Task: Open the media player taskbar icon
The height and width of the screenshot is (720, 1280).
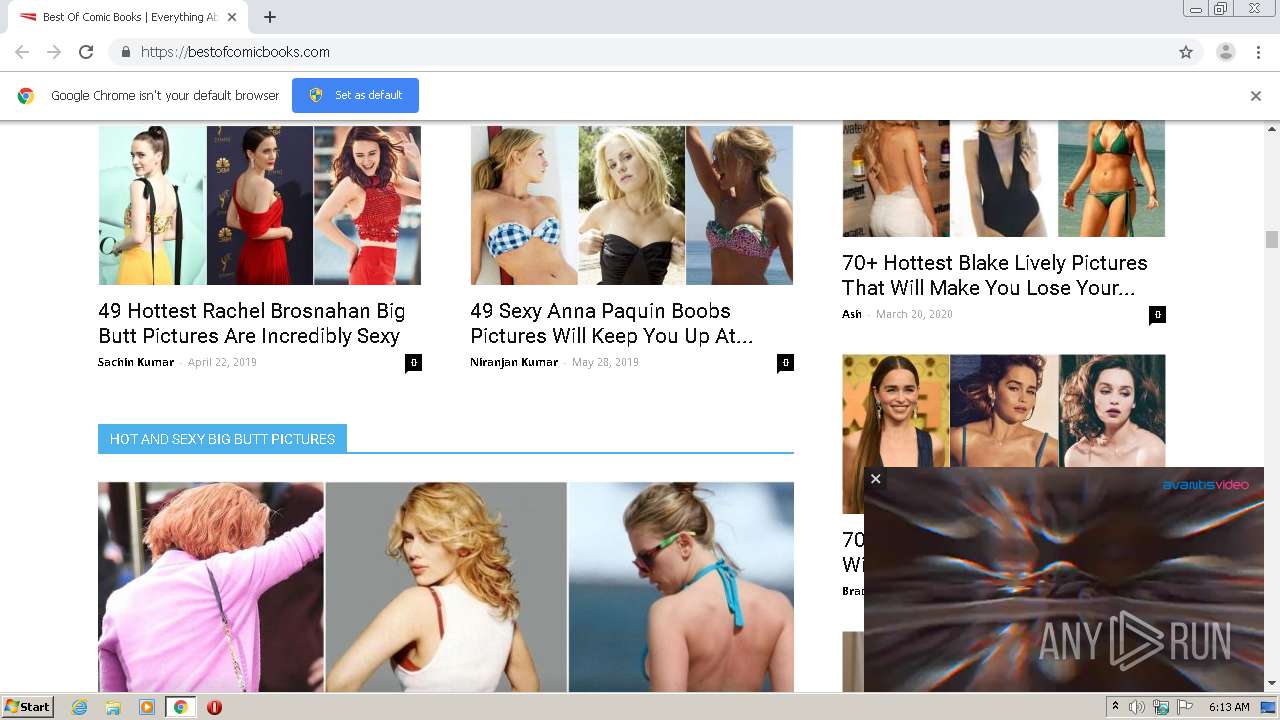Action: [147, 707]
